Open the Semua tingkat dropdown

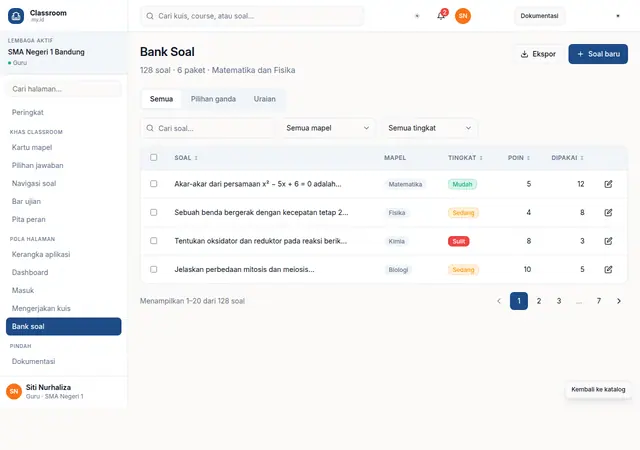429,128
